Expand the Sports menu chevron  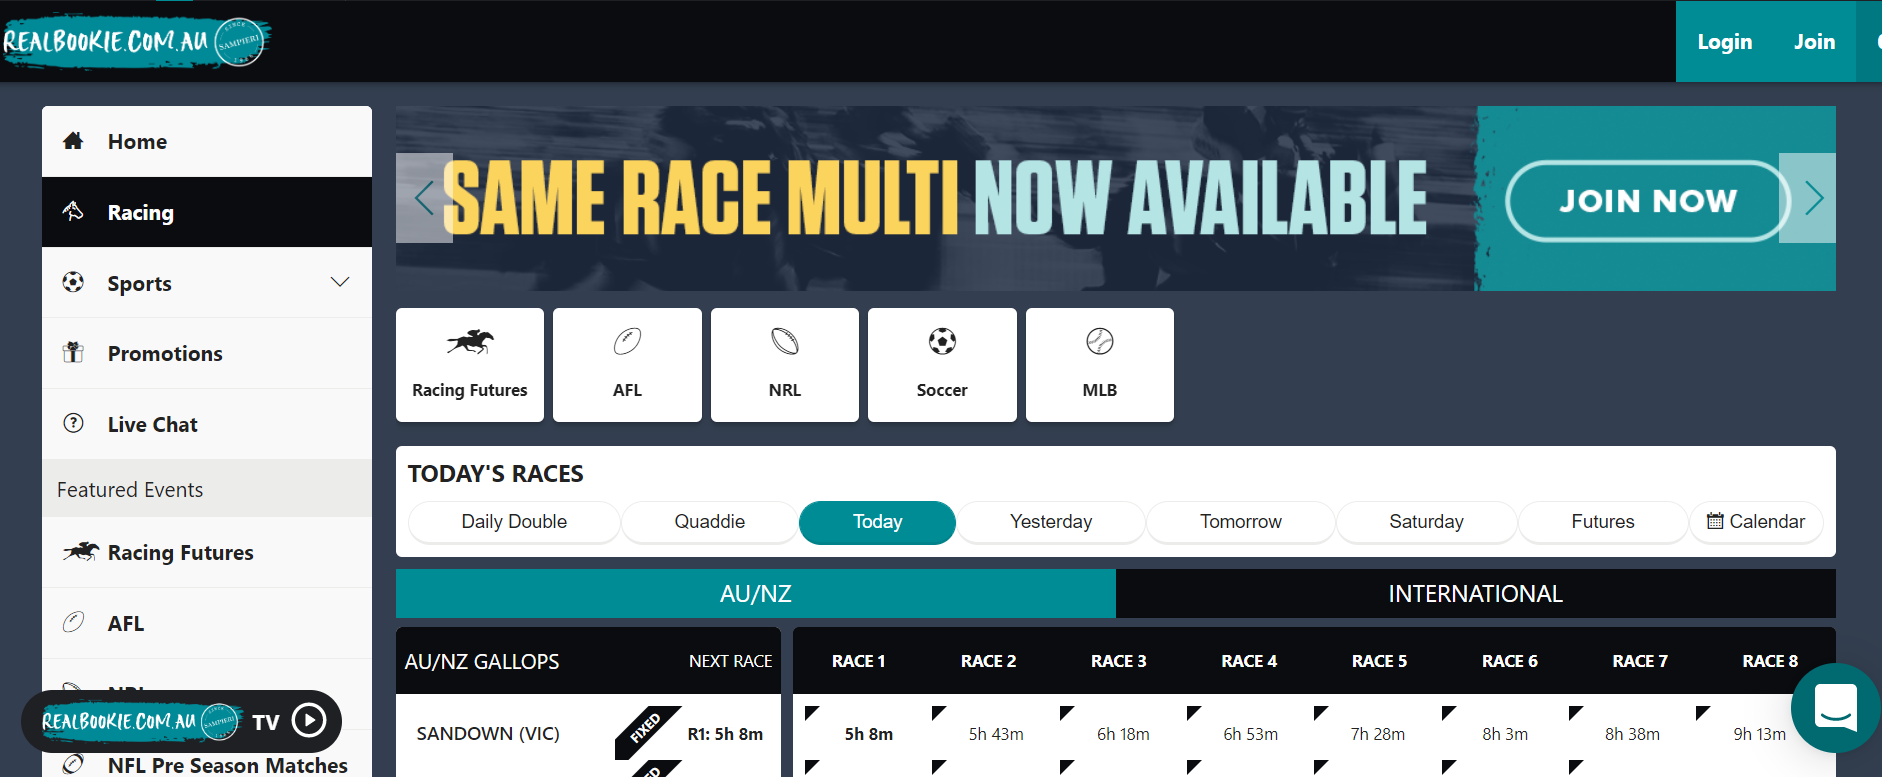[340, 282]
